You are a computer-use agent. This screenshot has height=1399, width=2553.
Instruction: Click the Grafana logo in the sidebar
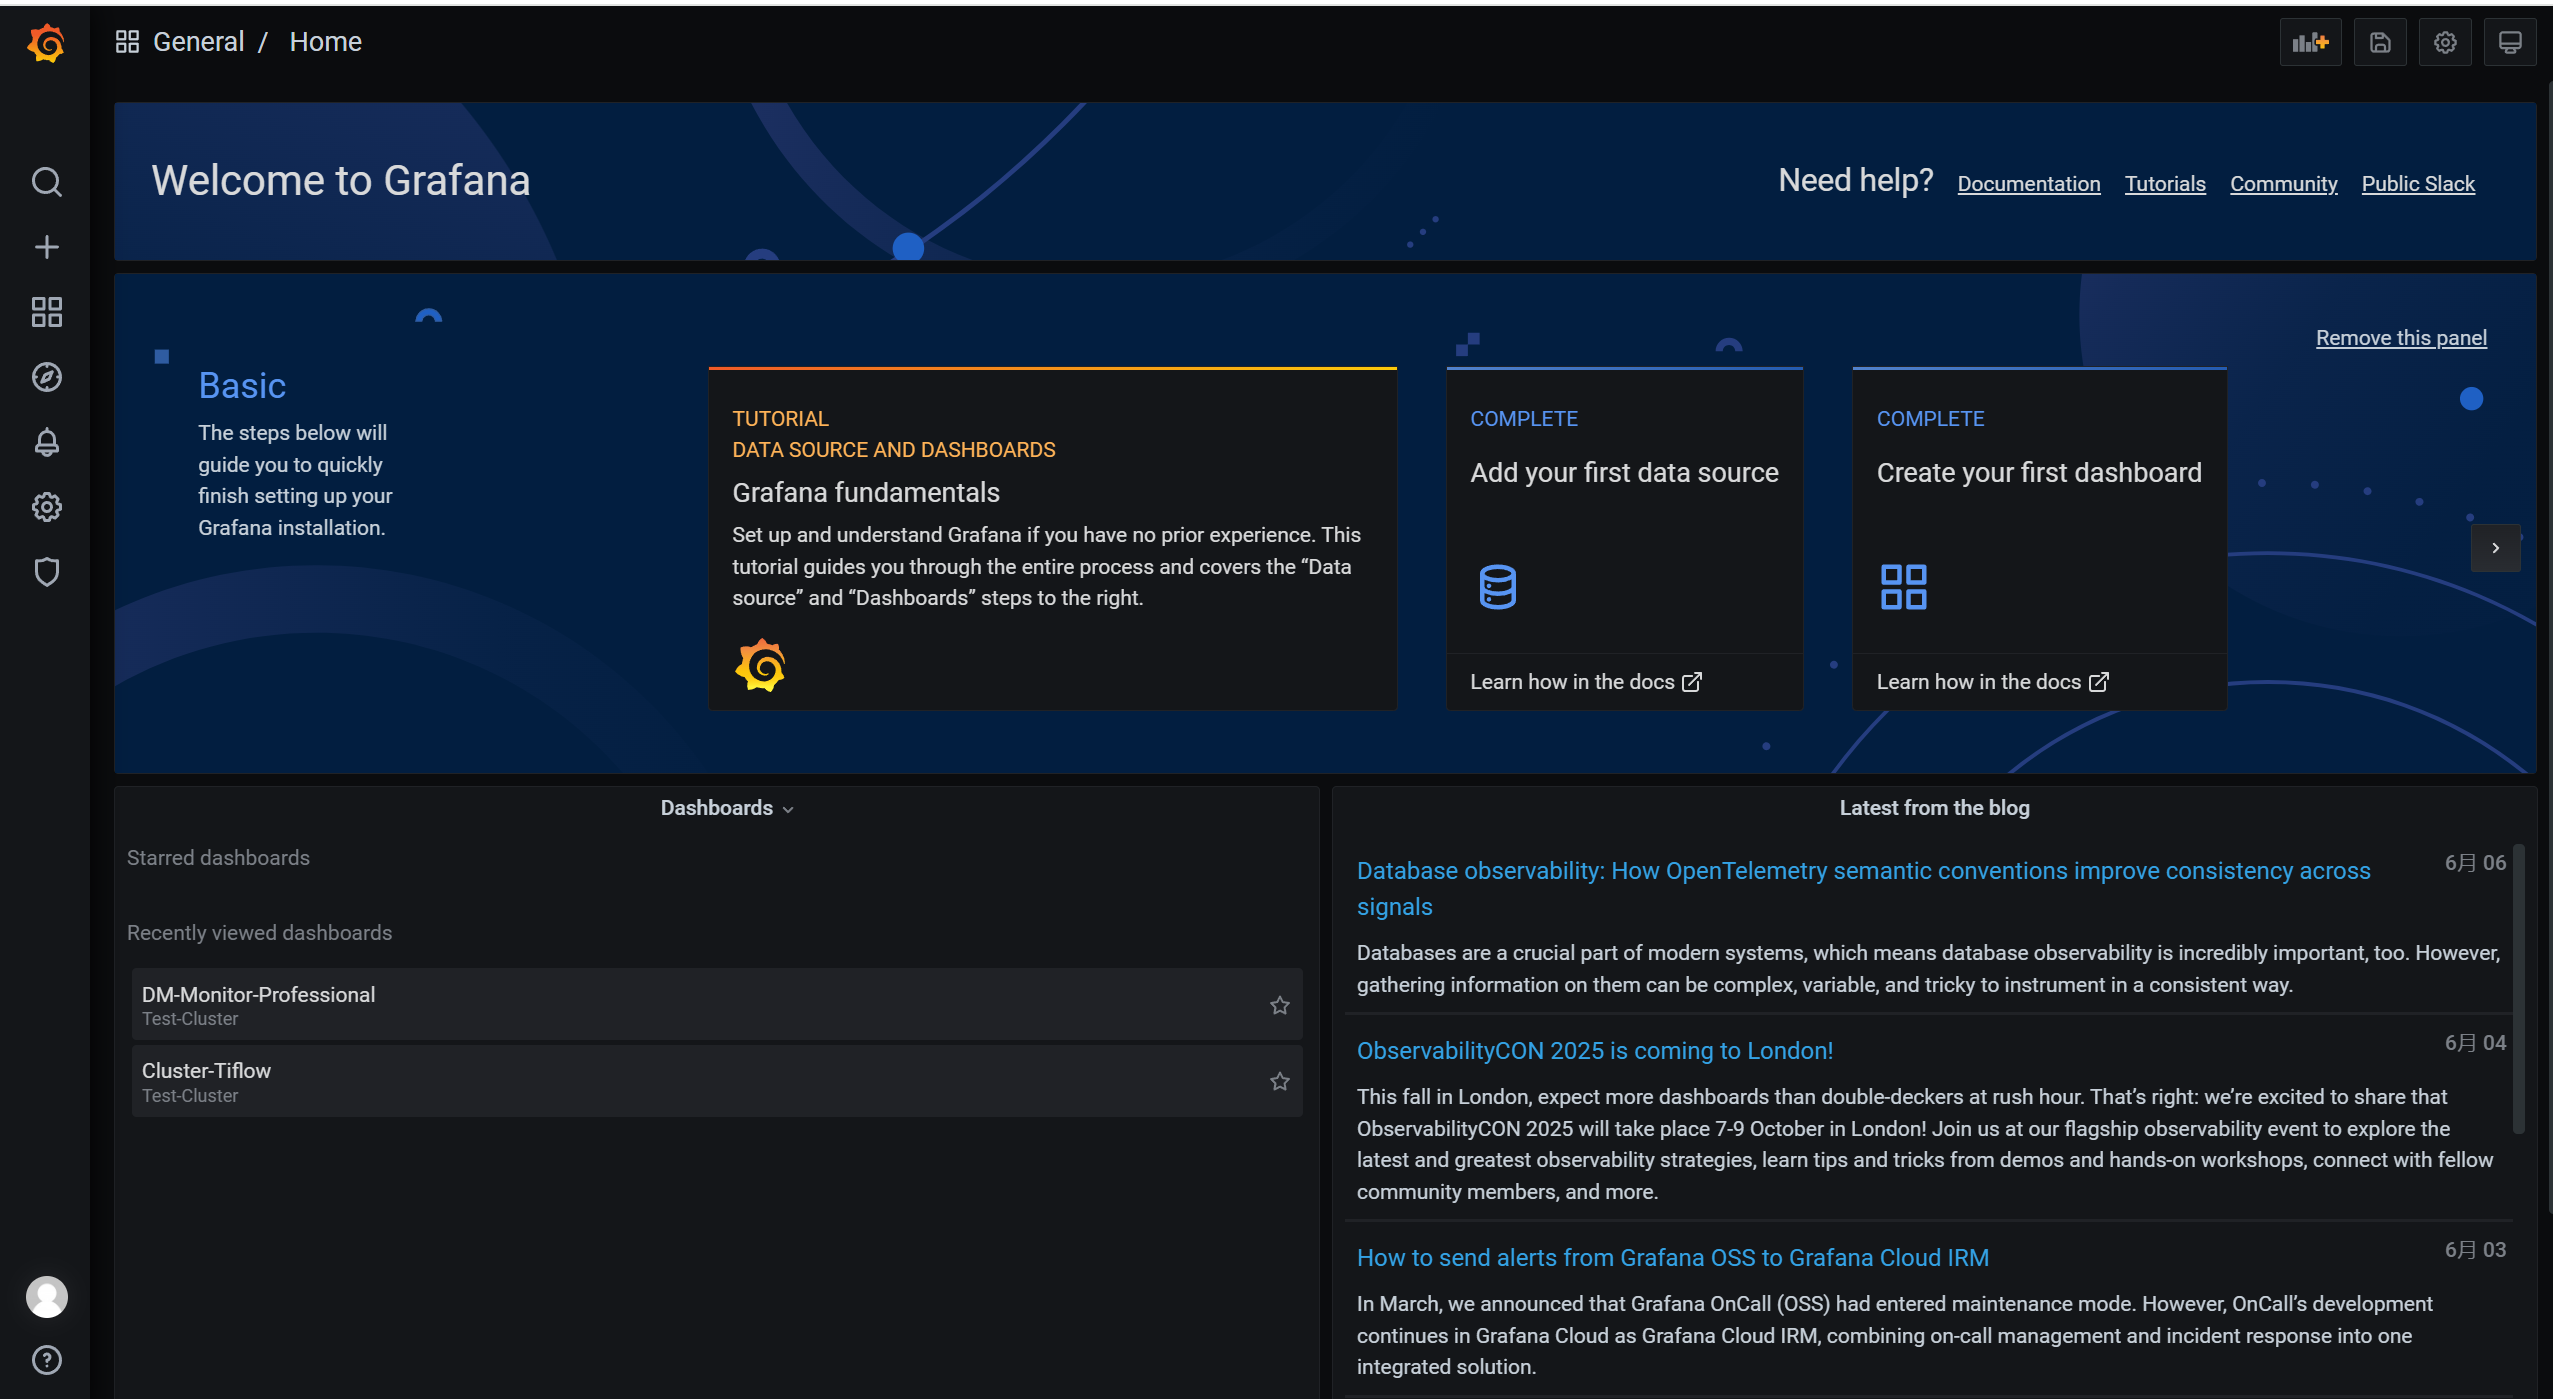(x=46, y=43)
